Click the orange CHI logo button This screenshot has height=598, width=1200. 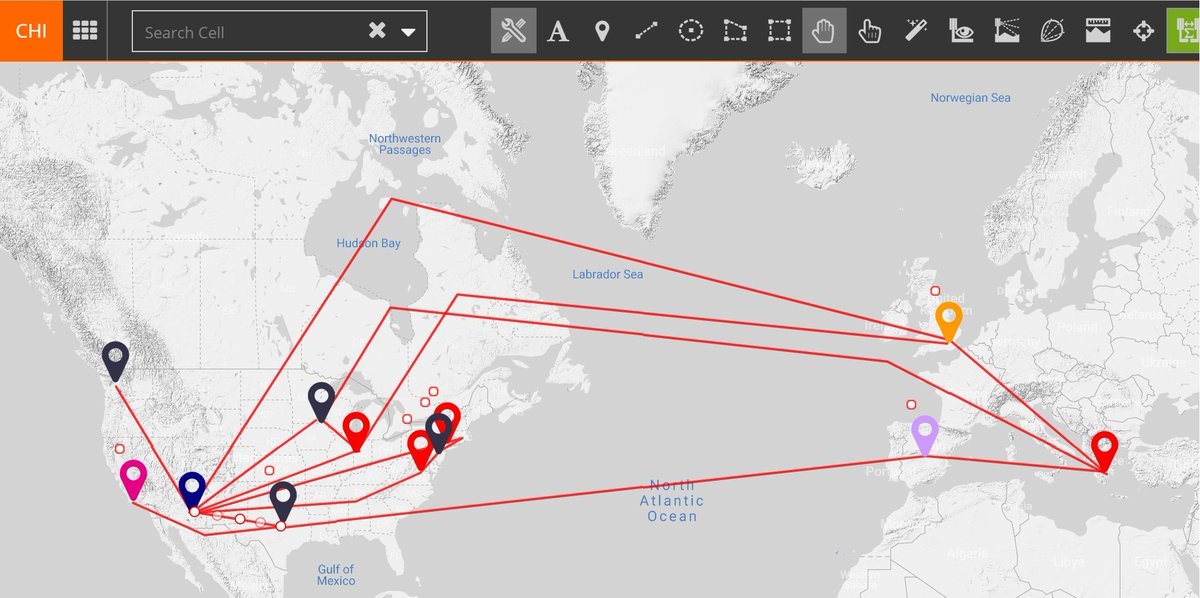pyautogui.click(x=31, y=31)
